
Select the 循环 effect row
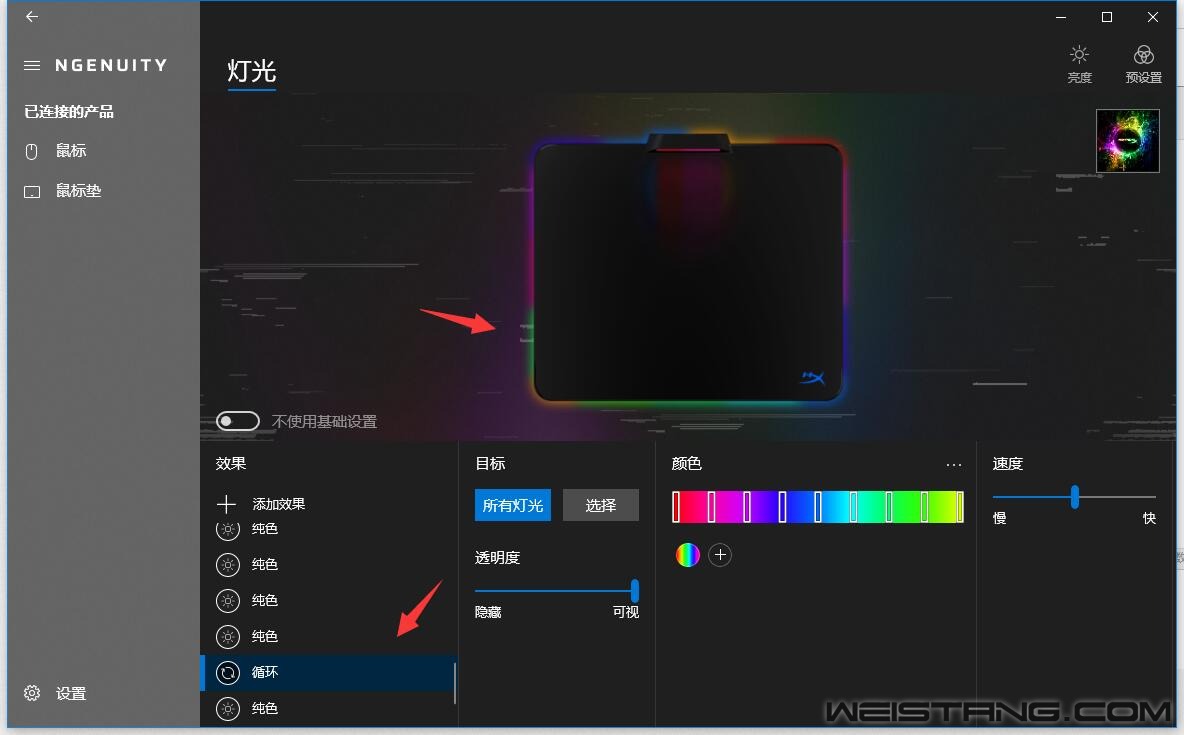328,672
